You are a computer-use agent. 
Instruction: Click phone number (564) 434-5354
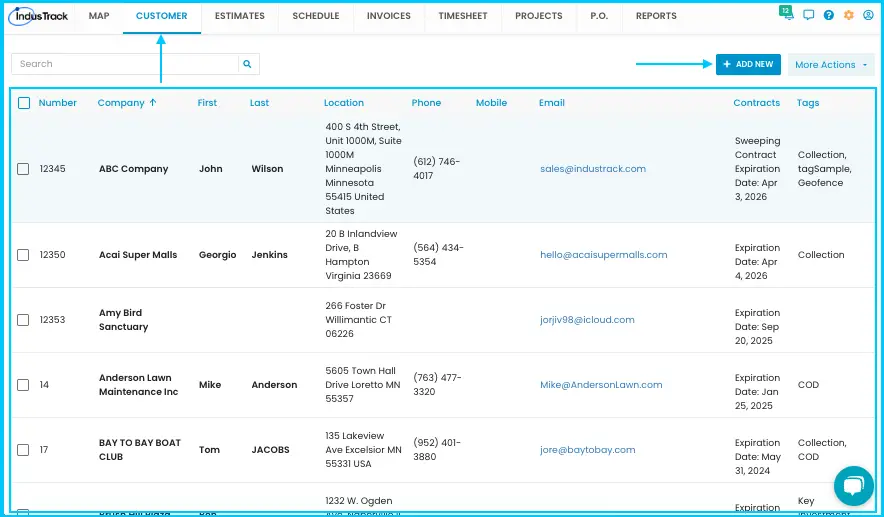pos(438,255)
